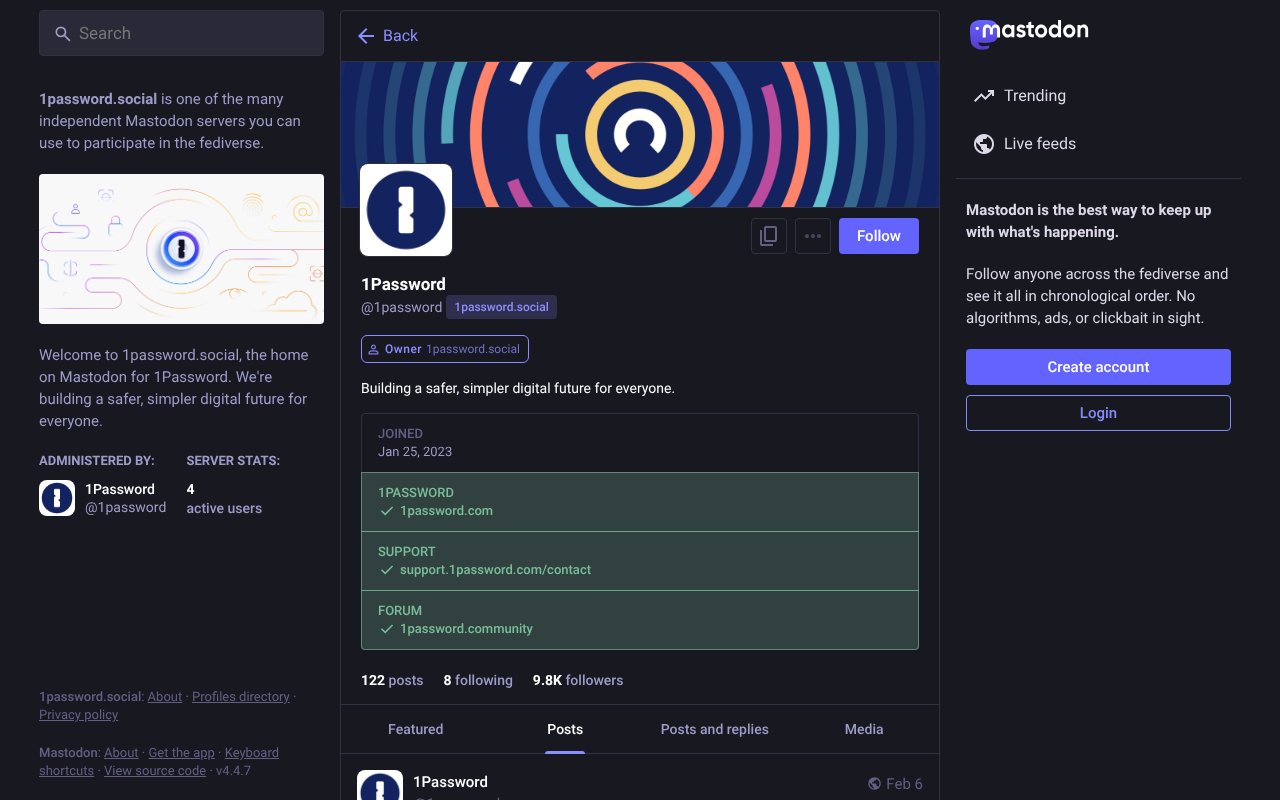Open the more options ellipsis menu
Image resolution: width=1280 pixels, height=800 pixels.
(812, 235)
